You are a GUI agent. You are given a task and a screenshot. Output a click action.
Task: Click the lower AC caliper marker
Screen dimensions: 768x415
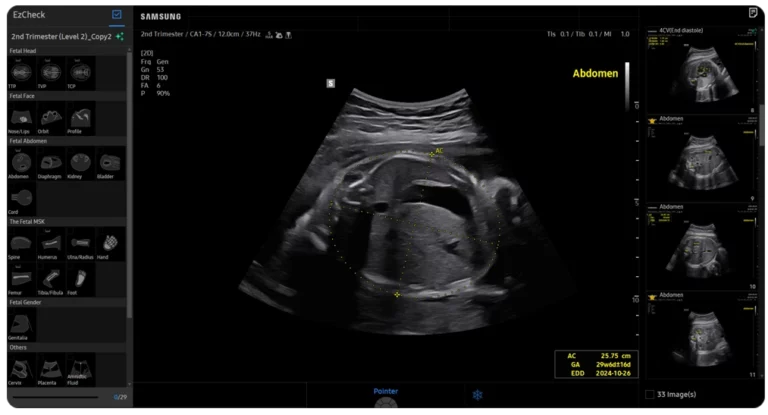pyautogui.click(x=397, y=294)
